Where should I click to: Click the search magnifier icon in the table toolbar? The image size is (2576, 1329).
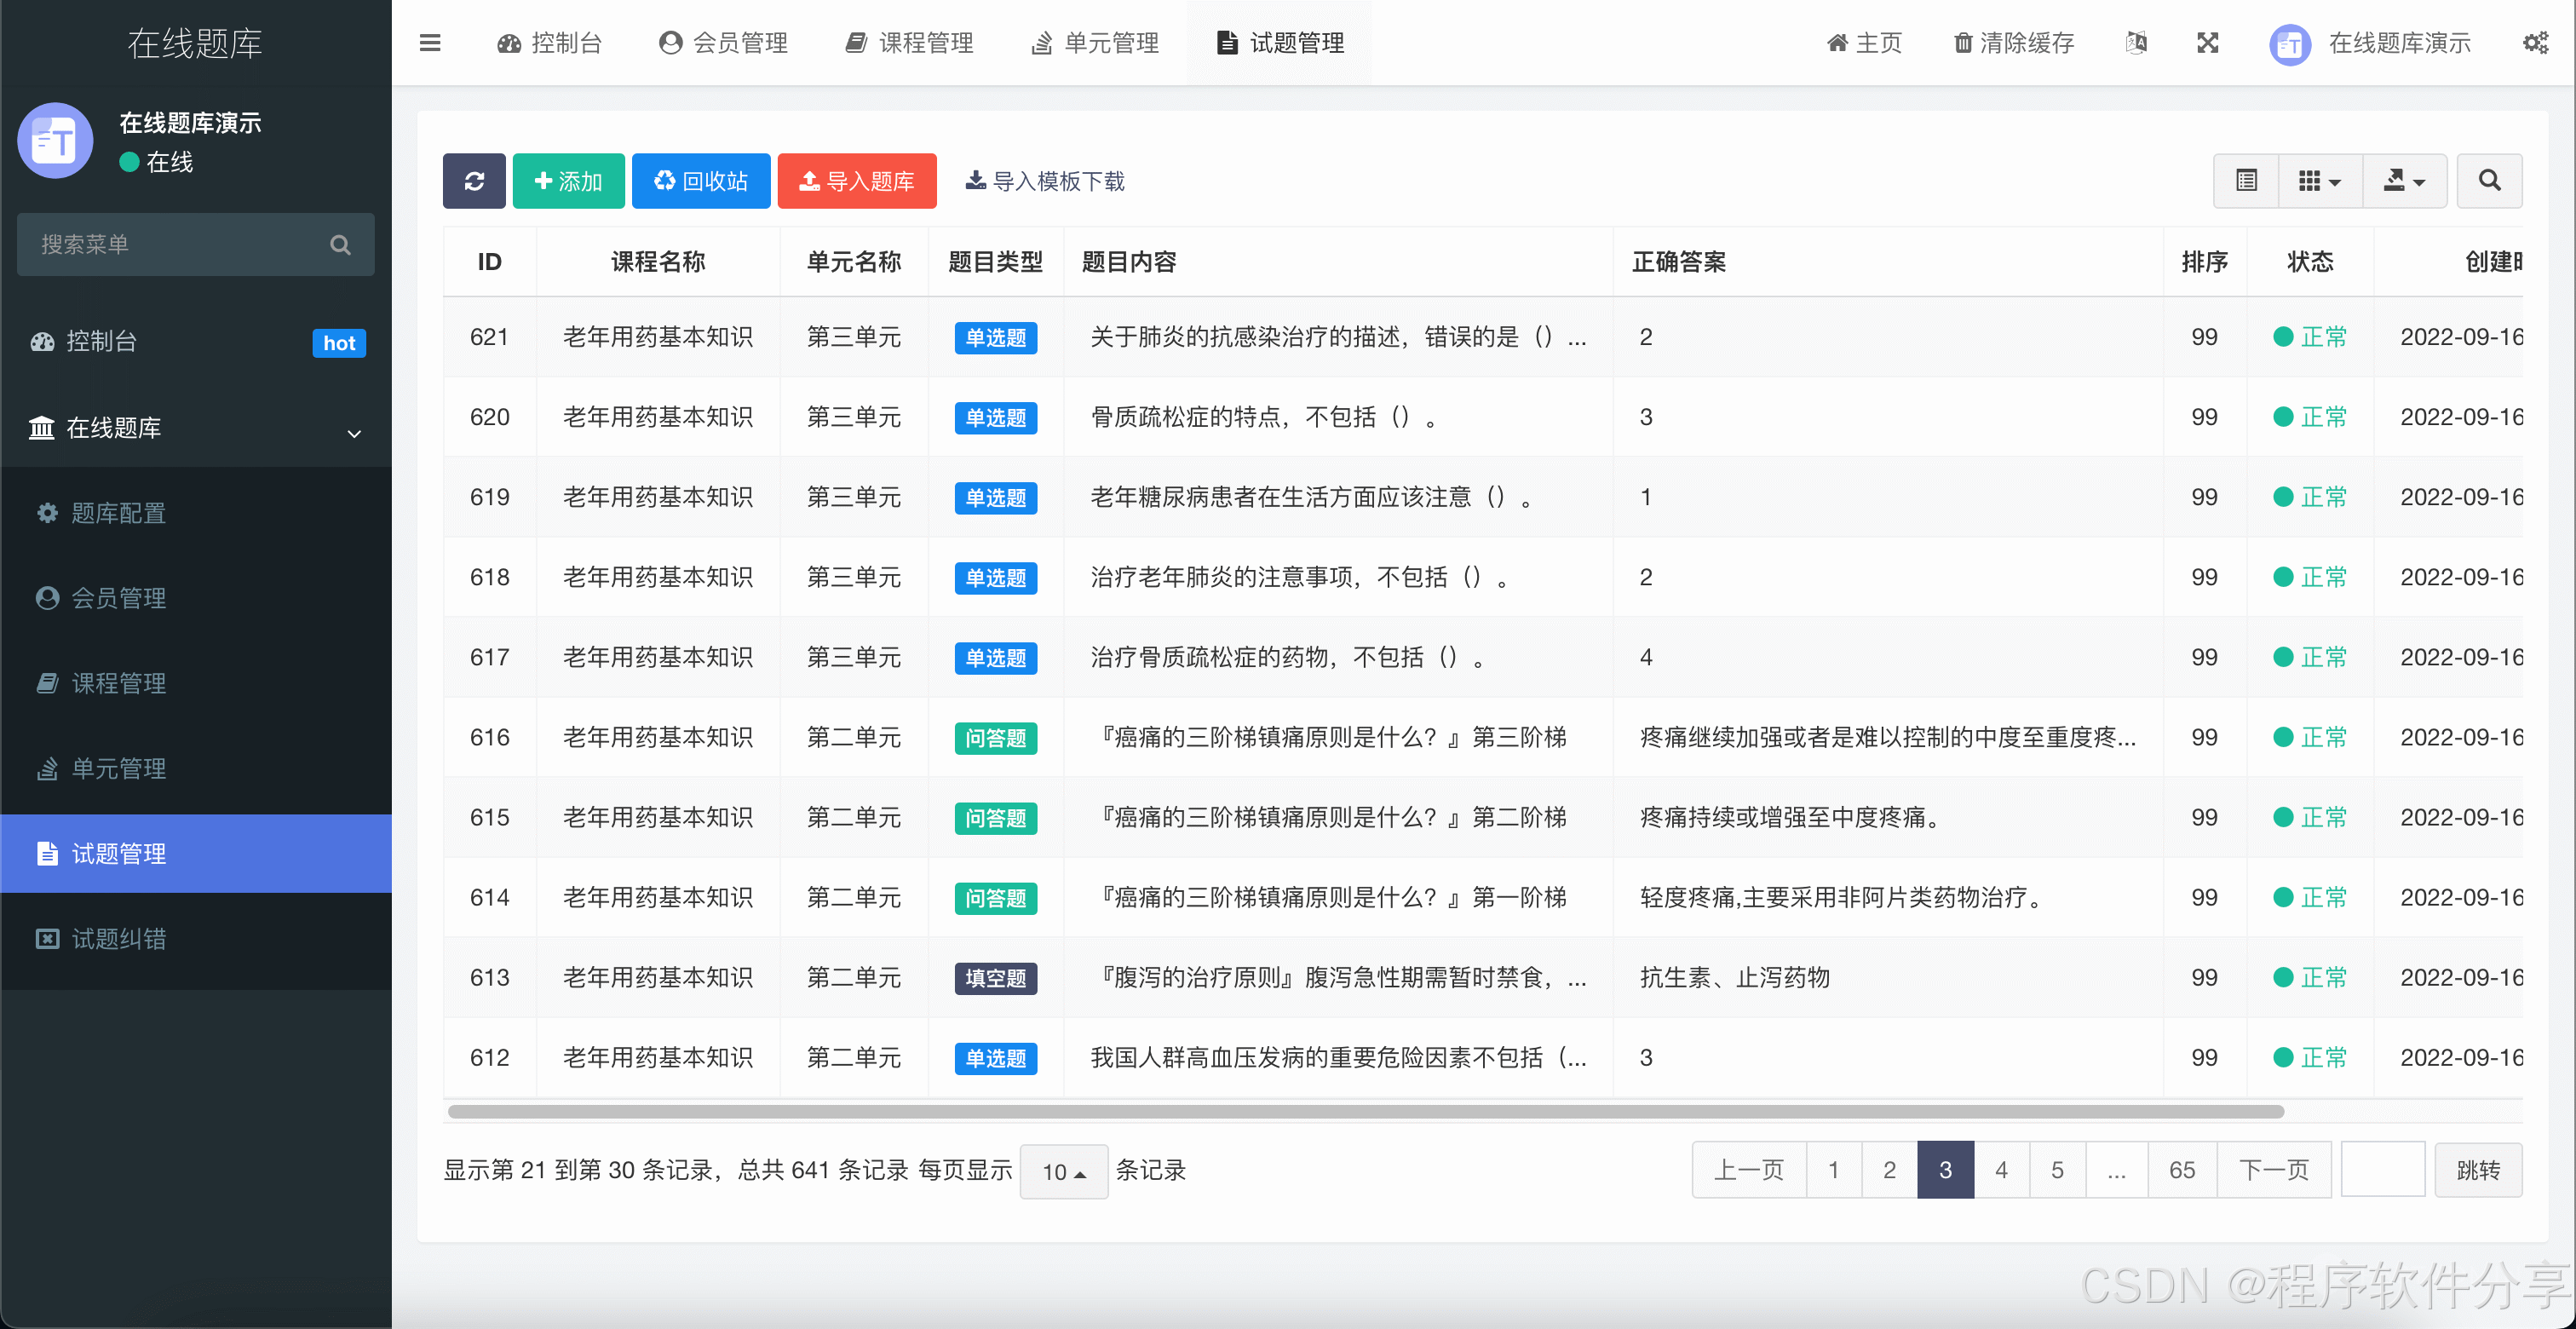2489,181
